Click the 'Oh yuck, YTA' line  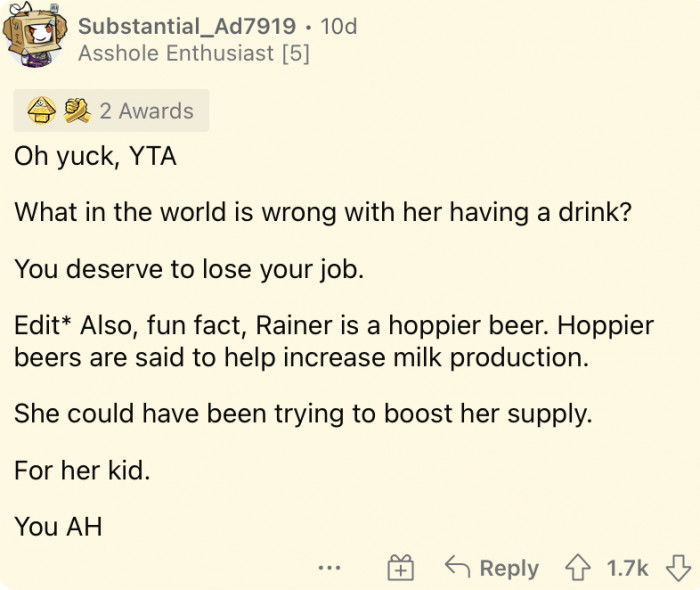[95, 157]
